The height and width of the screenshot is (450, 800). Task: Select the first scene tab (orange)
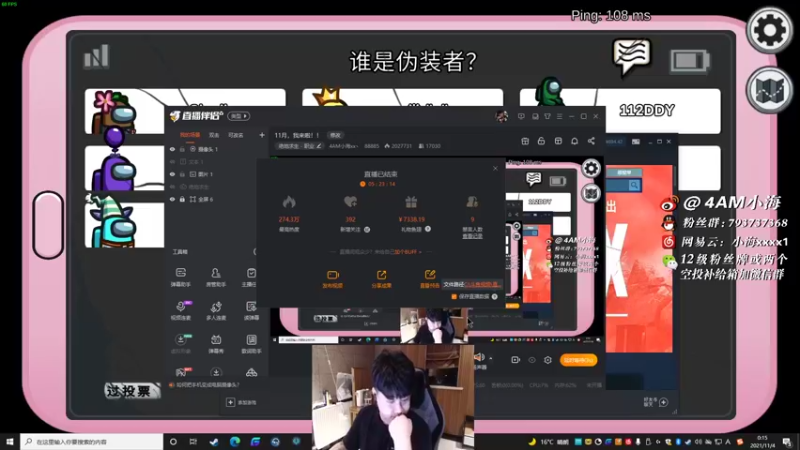tap(190, 135)
